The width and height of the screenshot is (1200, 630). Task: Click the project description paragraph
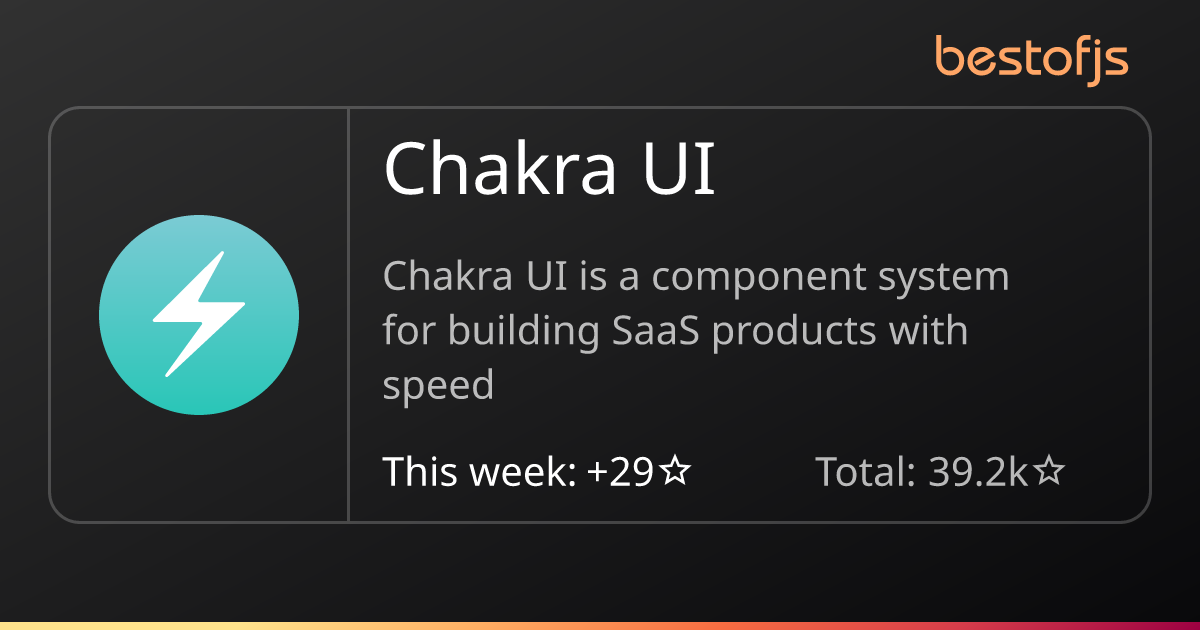[x=696, y=330]
